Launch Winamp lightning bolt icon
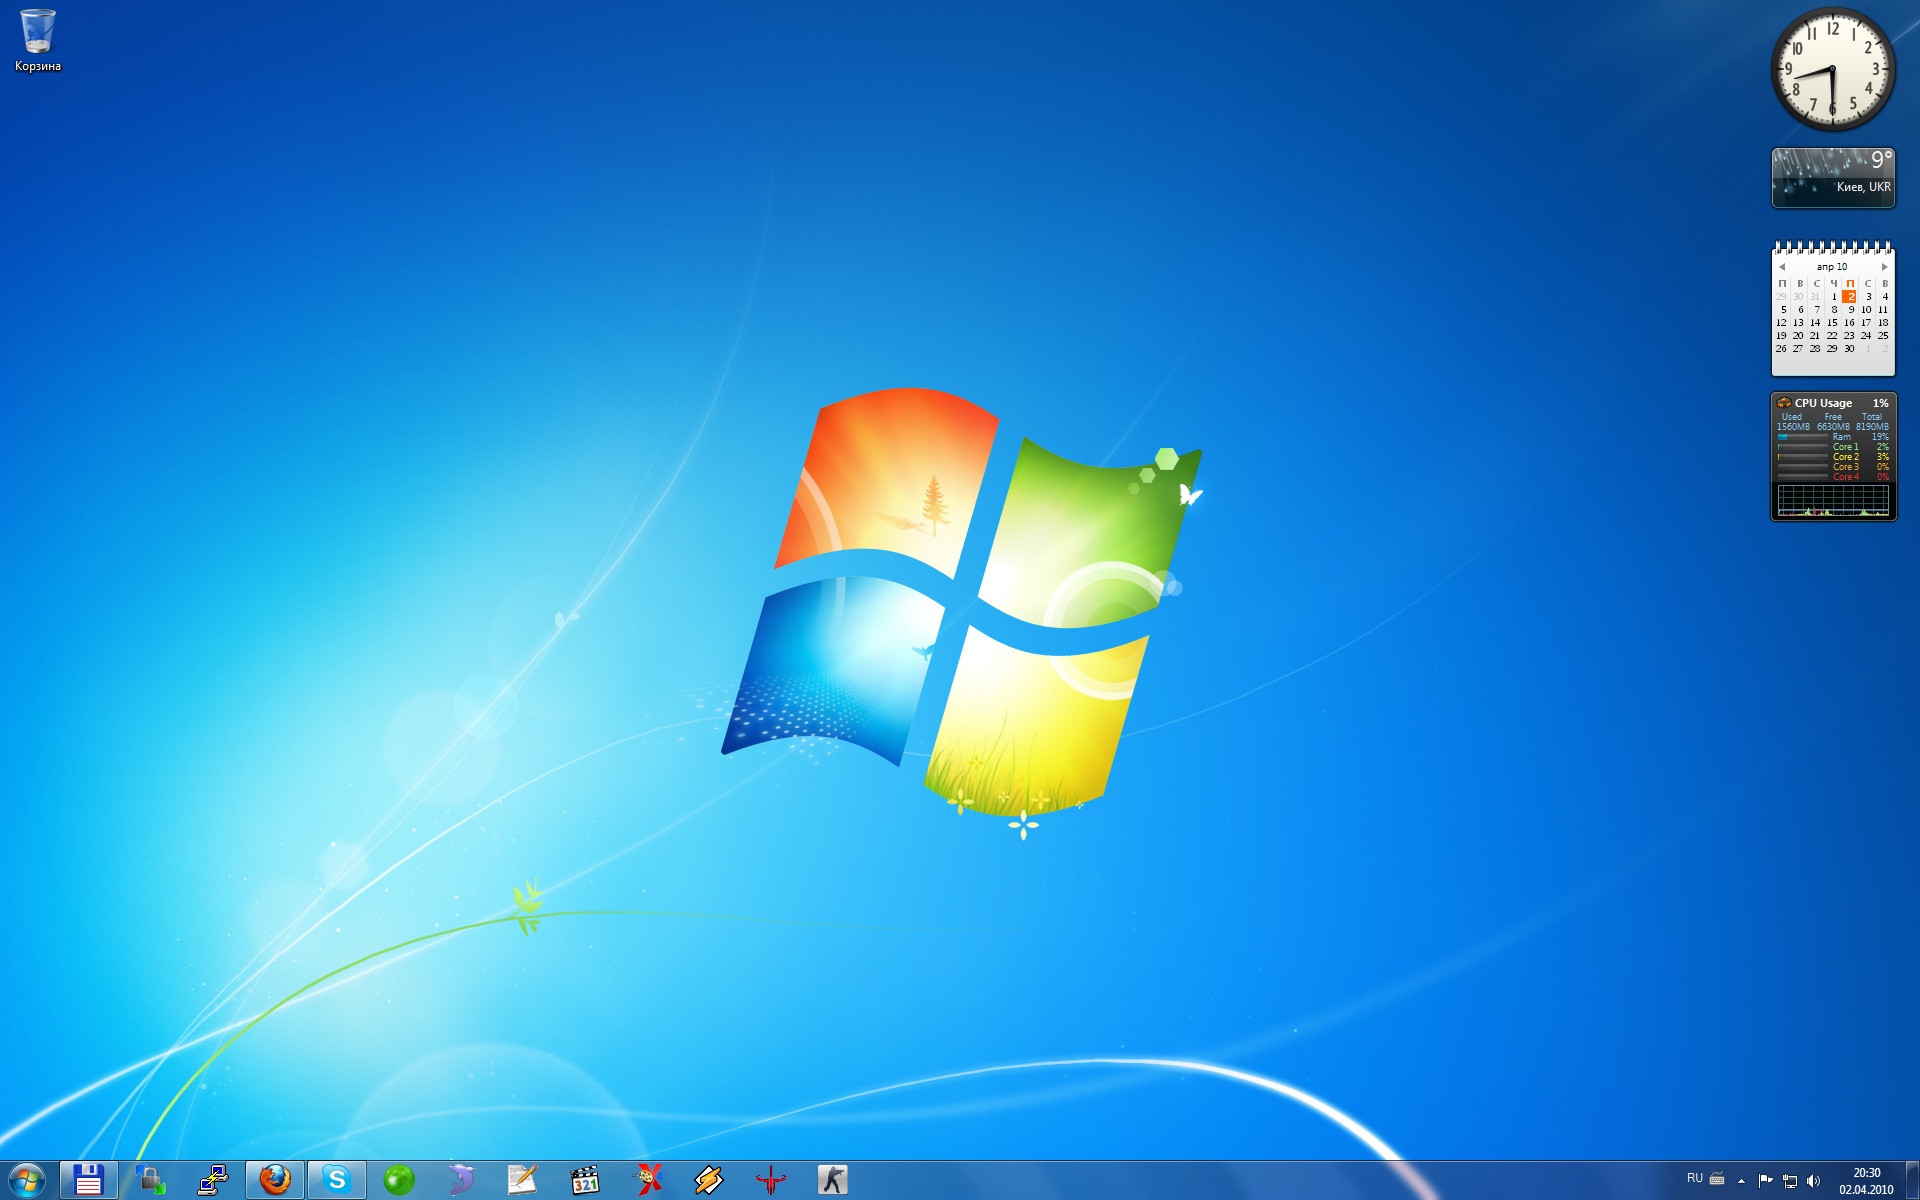The width and height of the screenshot is (1920, 1200). click(x=709, y=1180)
